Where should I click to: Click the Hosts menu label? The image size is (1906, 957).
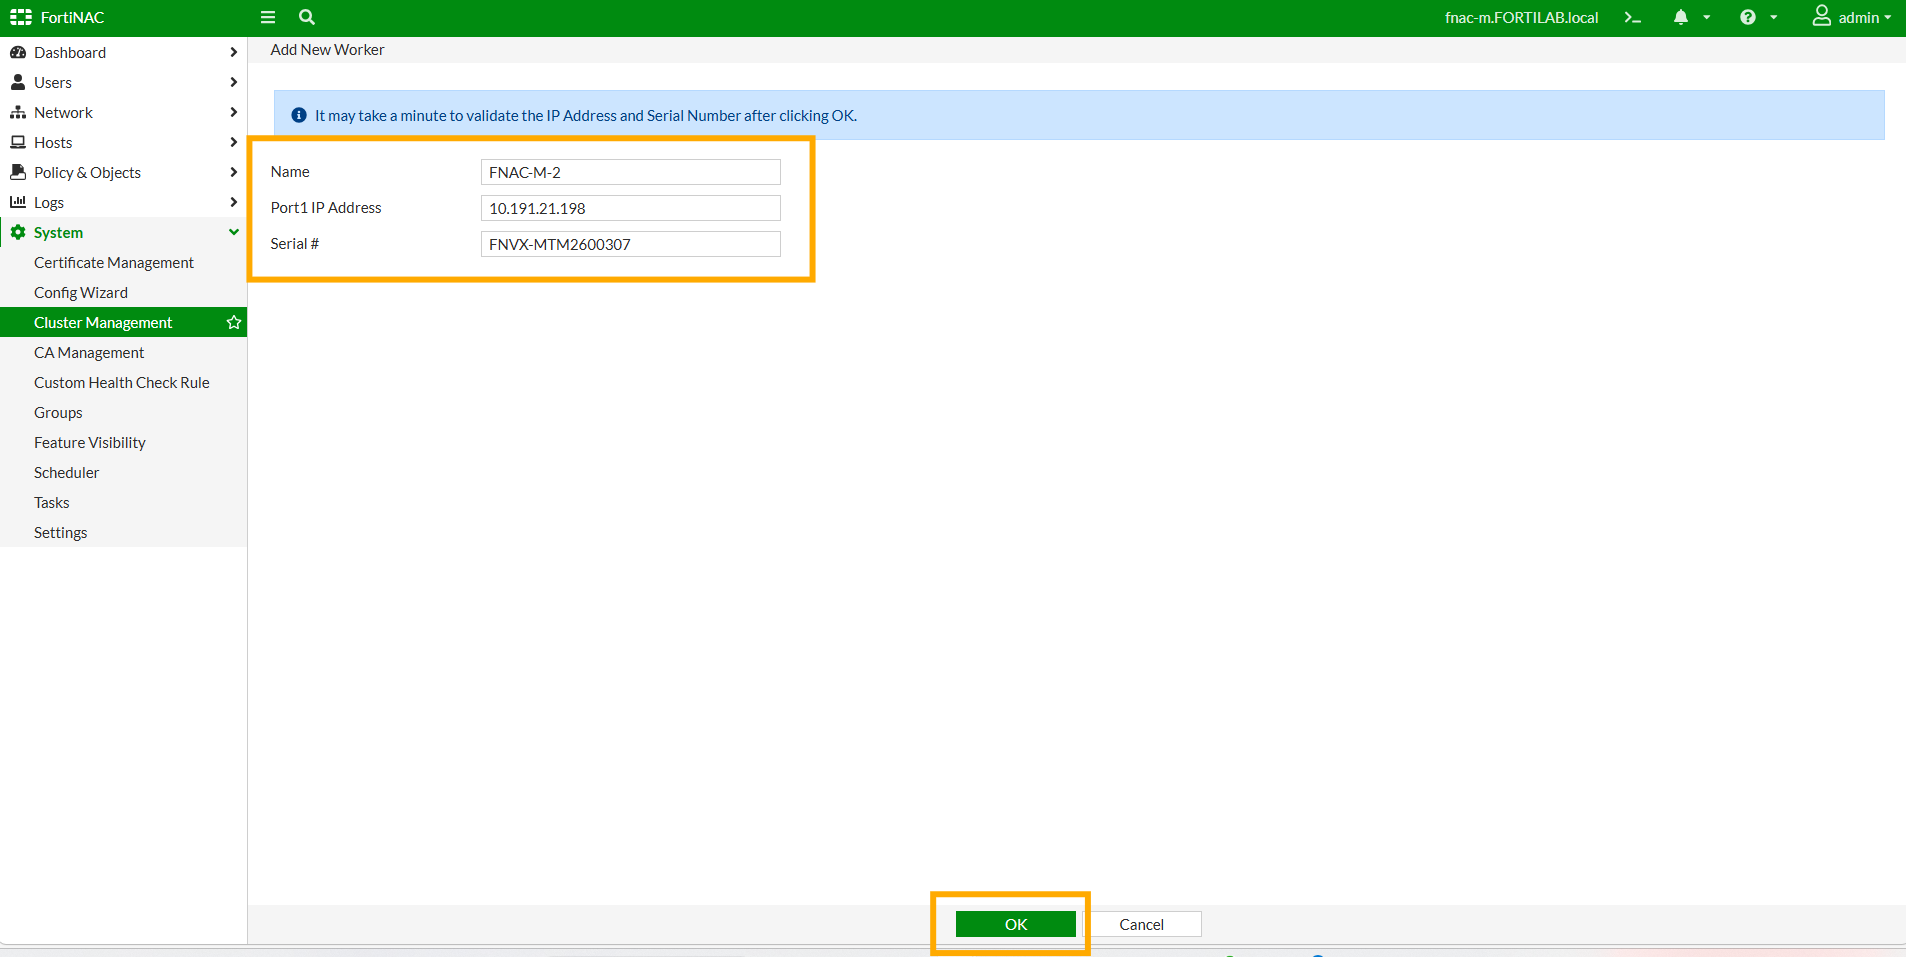point(53,142)
